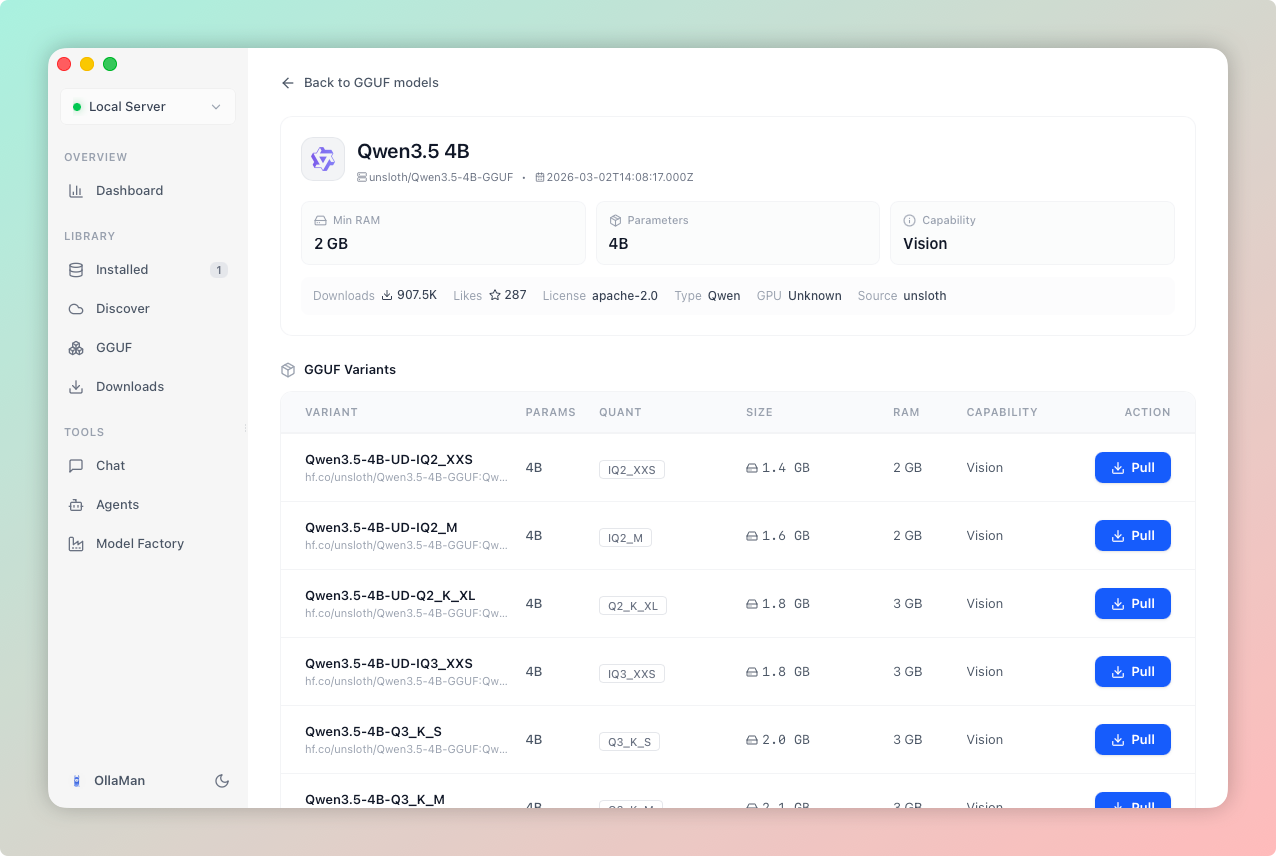Toggle dark mode moon icon

[222, 781]
